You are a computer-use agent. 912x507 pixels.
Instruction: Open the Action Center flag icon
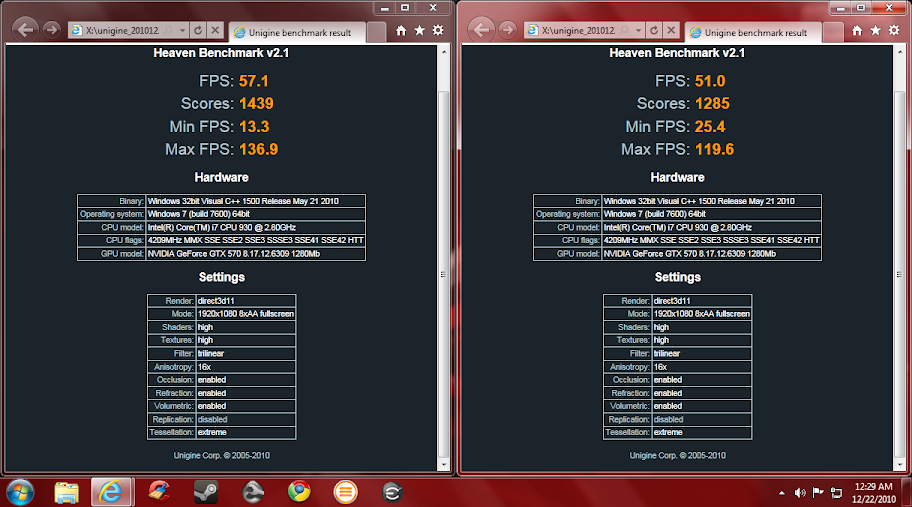coord(818,493)
